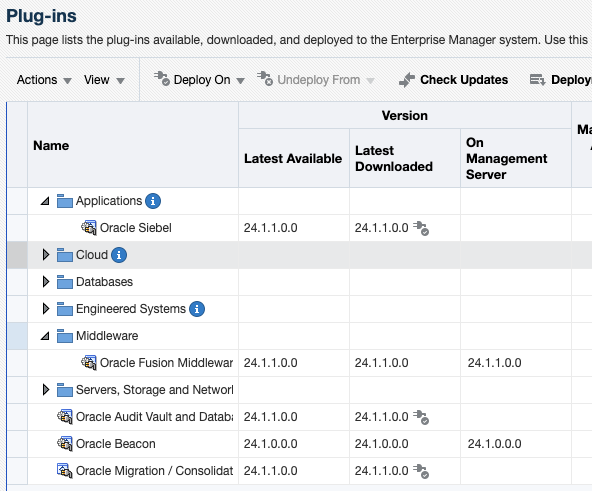Collapse the Middleware folder
This screenshot has width=592, height=491.
(x=45, y=336)
